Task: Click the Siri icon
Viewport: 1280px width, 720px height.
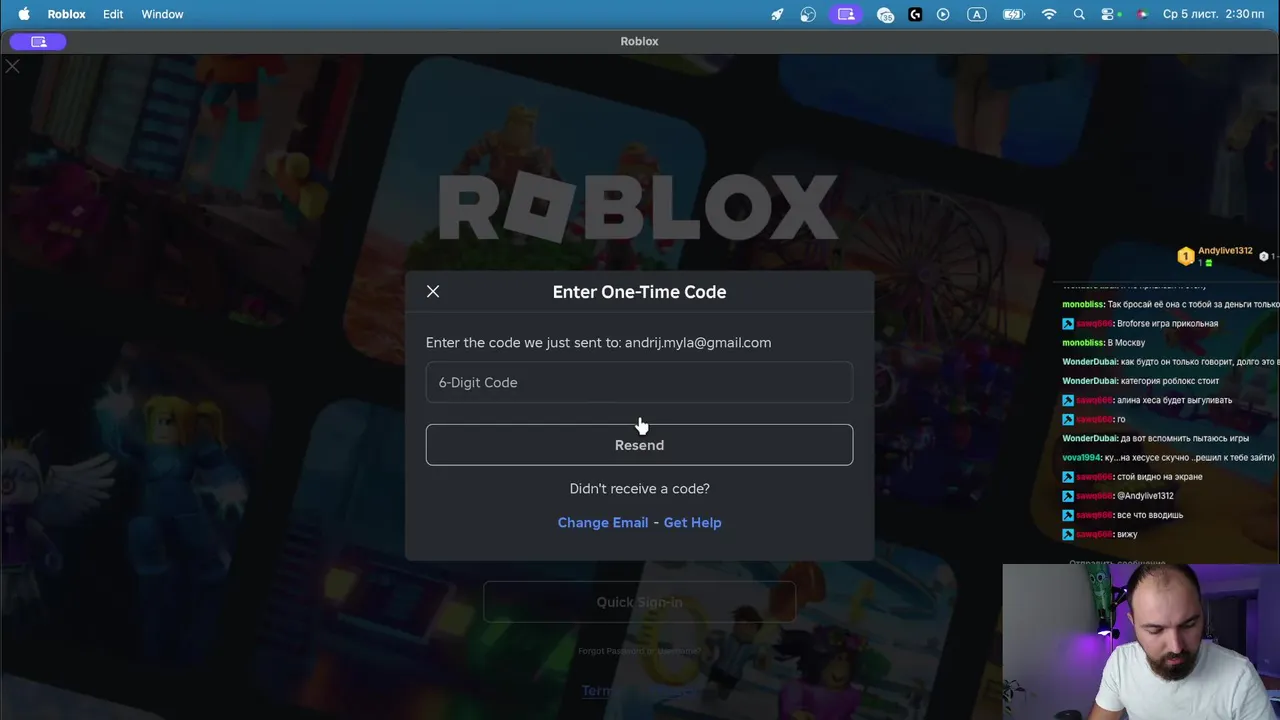Action: (x=1142, y=14)
